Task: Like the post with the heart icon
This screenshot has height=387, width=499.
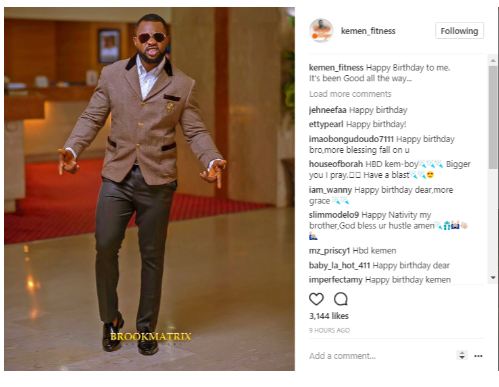Action: pos(316,299)
